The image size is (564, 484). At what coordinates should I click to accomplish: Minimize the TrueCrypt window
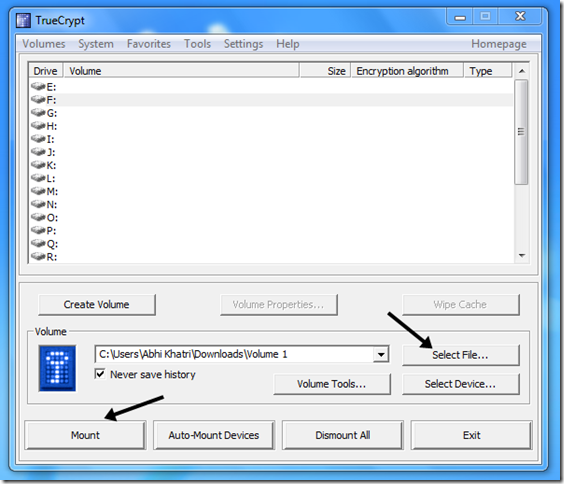point(460,17)
